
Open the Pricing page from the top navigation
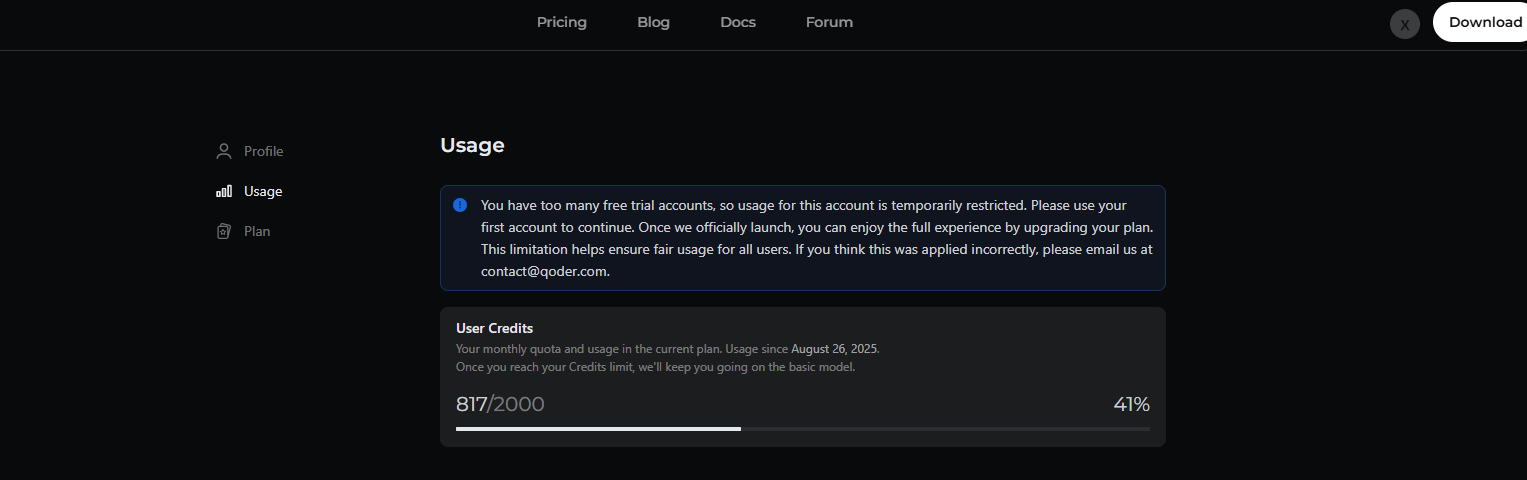[562, 22]
